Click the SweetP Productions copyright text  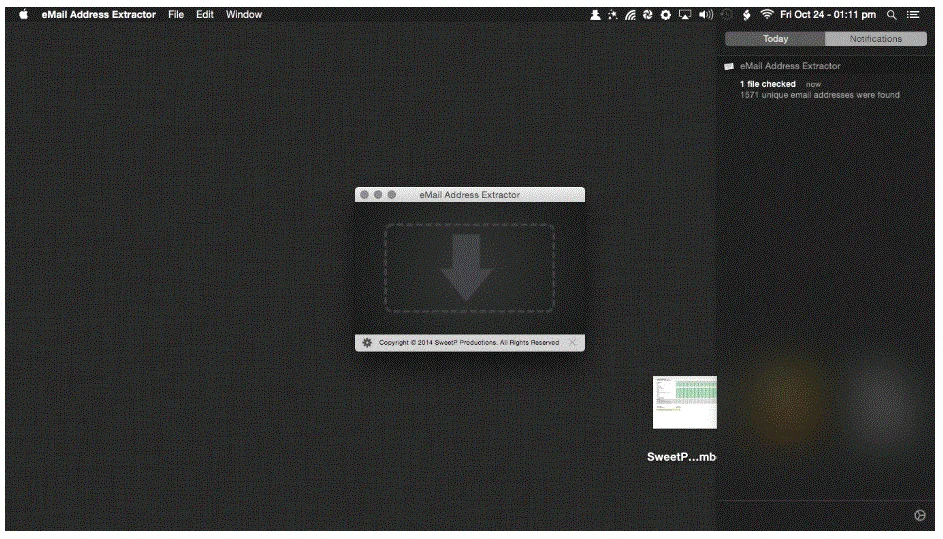tap(468, 342)
